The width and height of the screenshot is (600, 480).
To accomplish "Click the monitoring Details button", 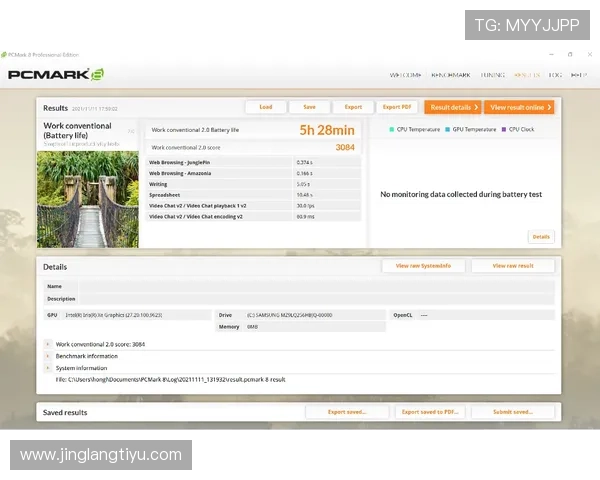I will click(x=541, y=237).
